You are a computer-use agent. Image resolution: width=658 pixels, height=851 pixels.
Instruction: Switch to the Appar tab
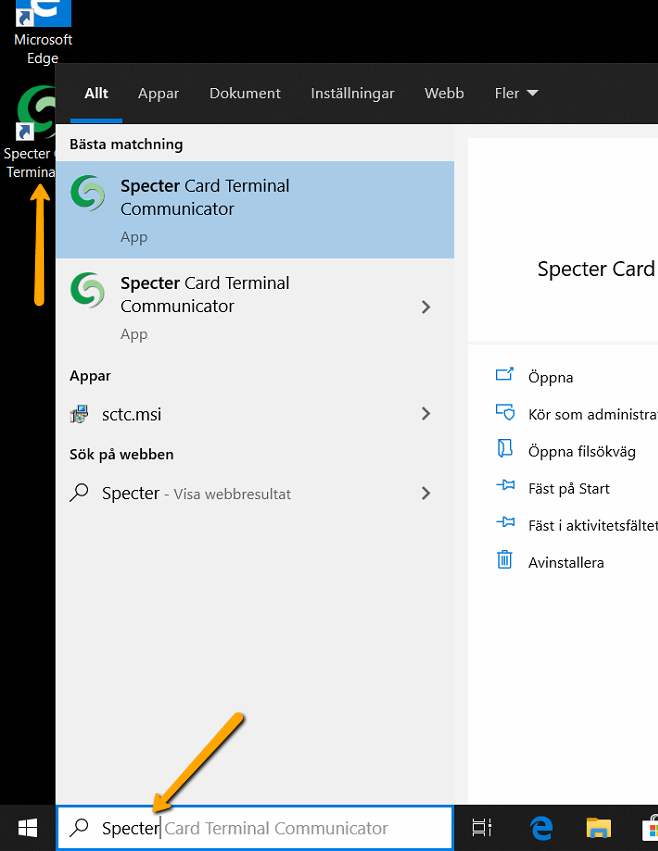158,93
